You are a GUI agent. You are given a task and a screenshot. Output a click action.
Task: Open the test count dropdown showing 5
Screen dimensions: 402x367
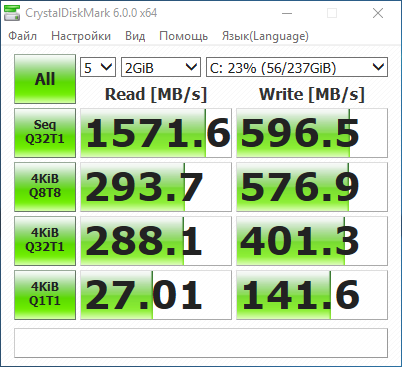click(x=98, y=67)
